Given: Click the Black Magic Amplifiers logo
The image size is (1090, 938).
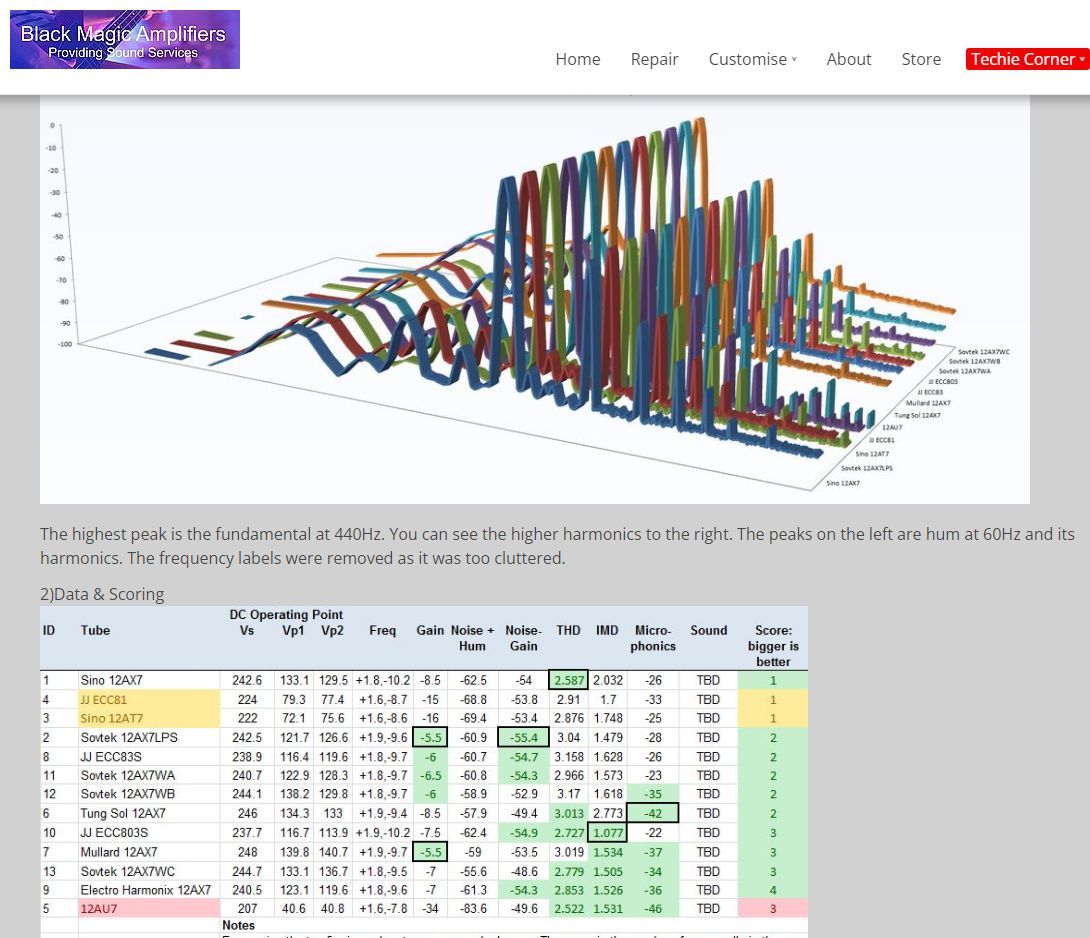Looking at the screenshot, I should 125,40.
